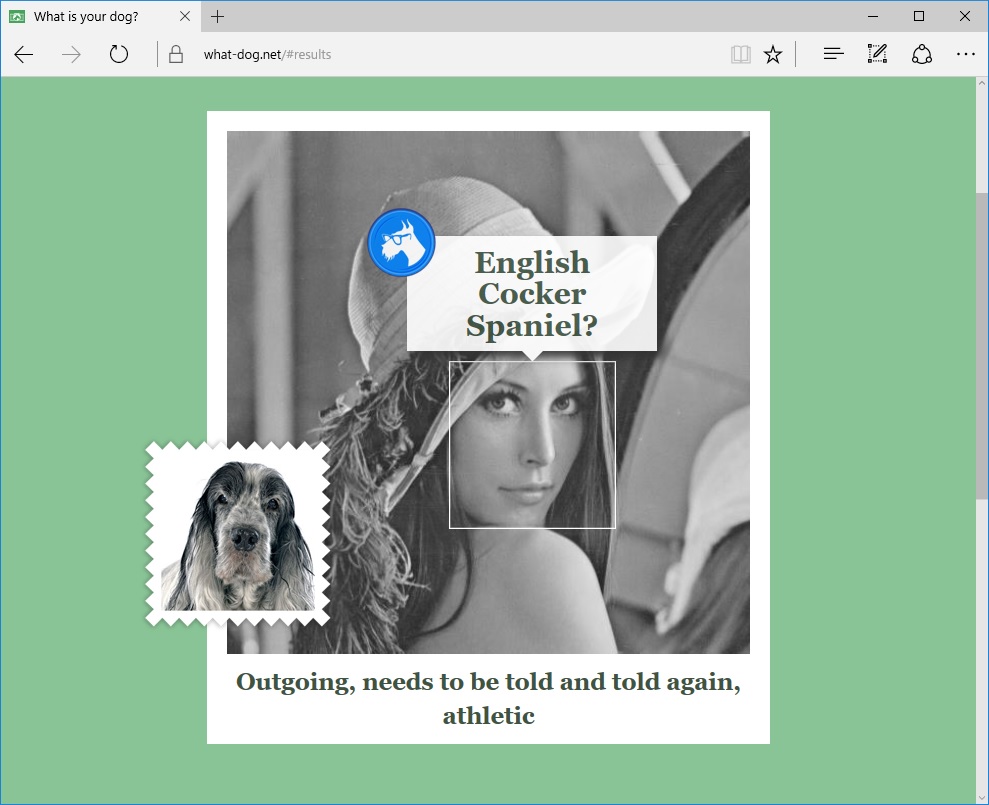This screenshot has width=989, height=805.
Task: Click the tab's green page favicon
Action: (17, 16)
